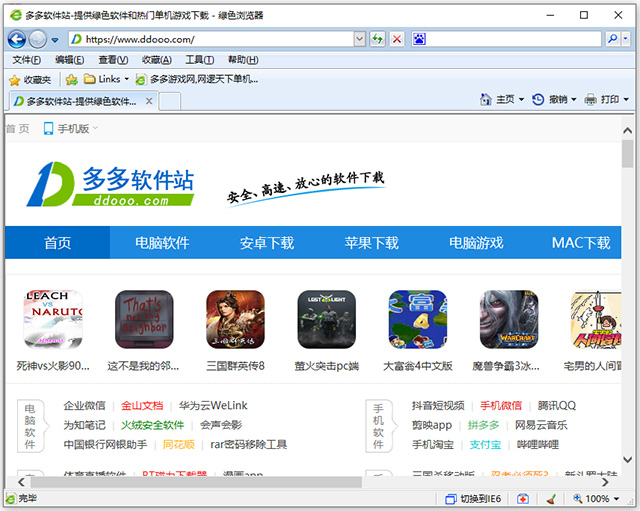Open the 文件(F) menu
The width and height of the screenshot is (640, 511).
[x=27, y=60]
